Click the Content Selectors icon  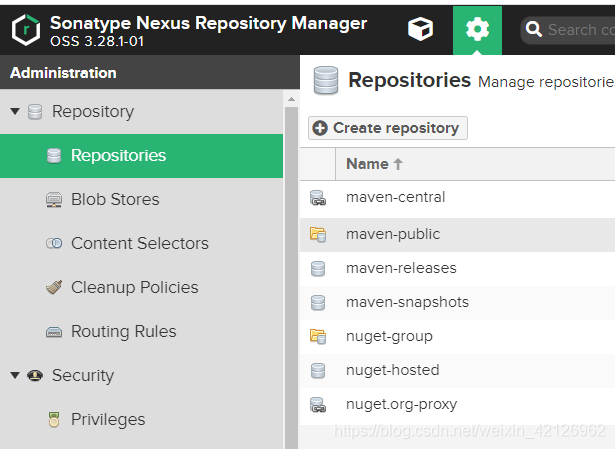(54, 244)
